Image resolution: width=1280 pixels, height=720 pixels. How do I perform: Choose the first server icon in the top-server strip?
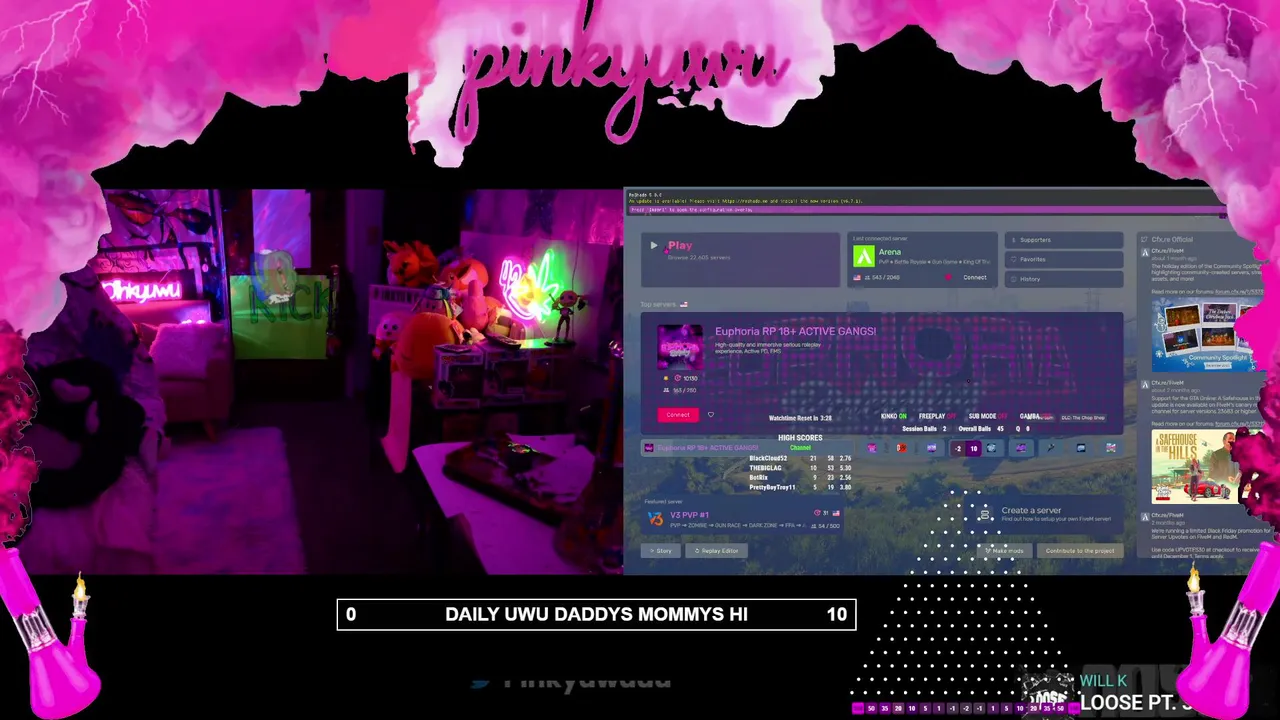click(871, 448)
